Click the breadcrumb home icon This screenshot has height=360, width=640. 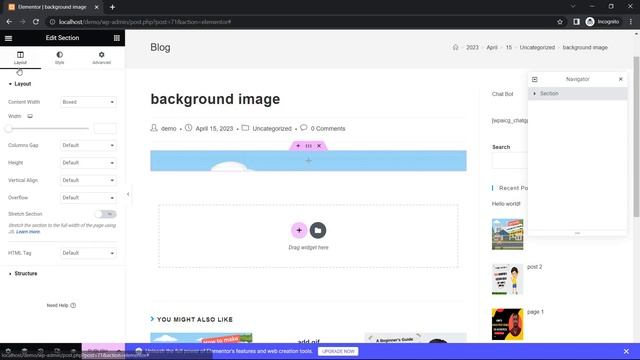click(456, 47)
